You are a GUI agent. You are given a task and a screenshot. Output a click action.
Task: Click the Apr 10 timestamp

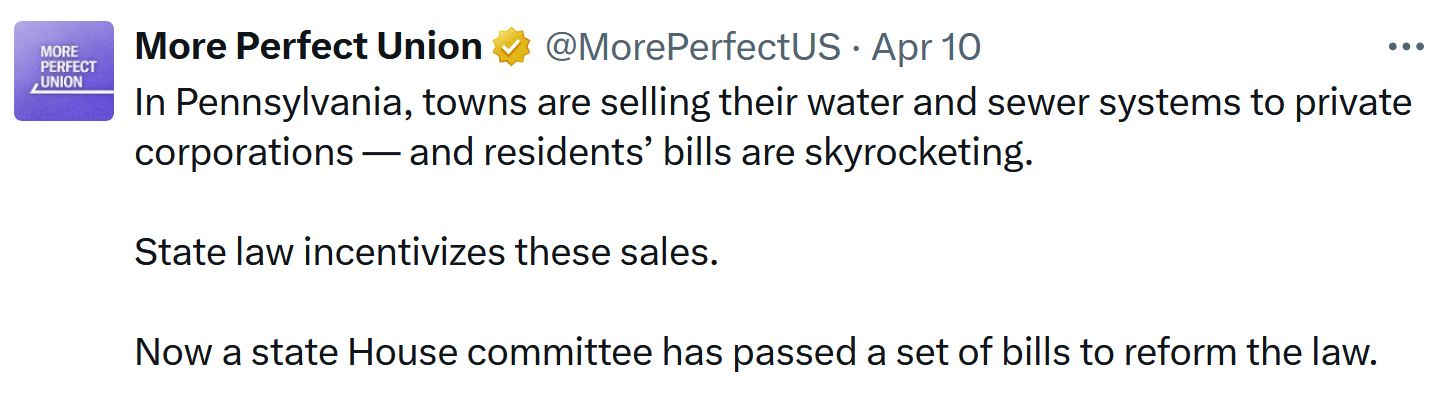click(x=926, y=47)
